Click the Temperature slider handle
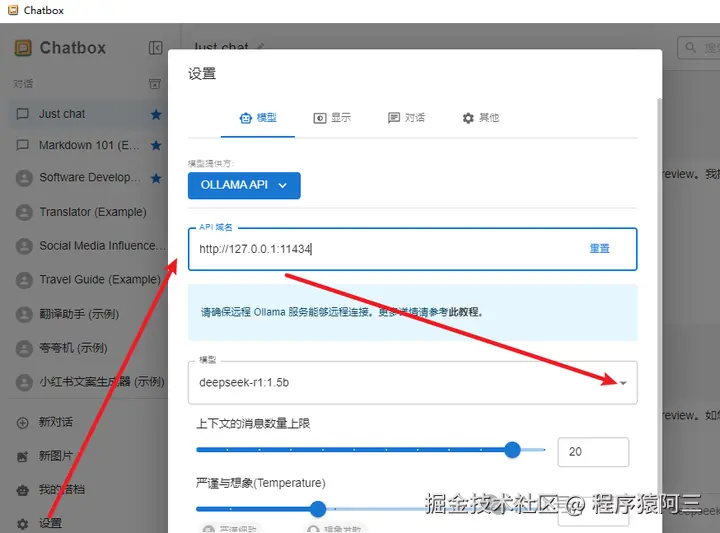Screen dimensions: 720x533 pos(318,509)
